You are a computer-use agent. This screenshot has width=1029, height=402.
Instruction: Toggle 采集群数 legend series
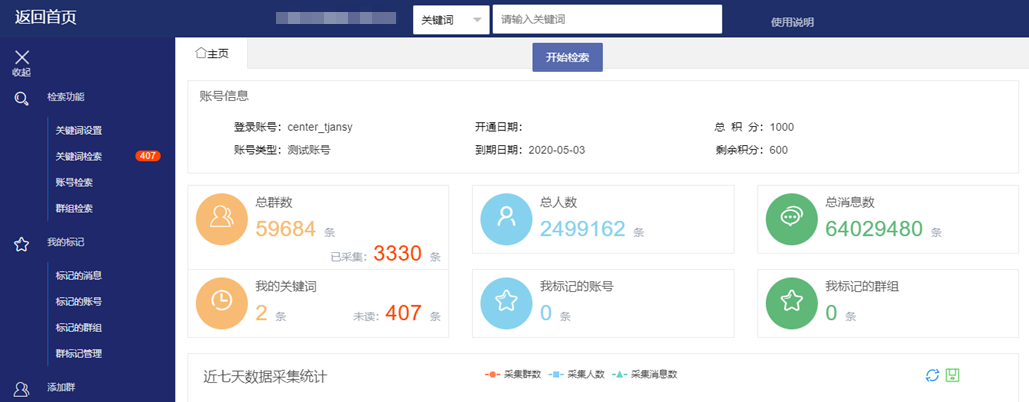[x=513, y=375]
